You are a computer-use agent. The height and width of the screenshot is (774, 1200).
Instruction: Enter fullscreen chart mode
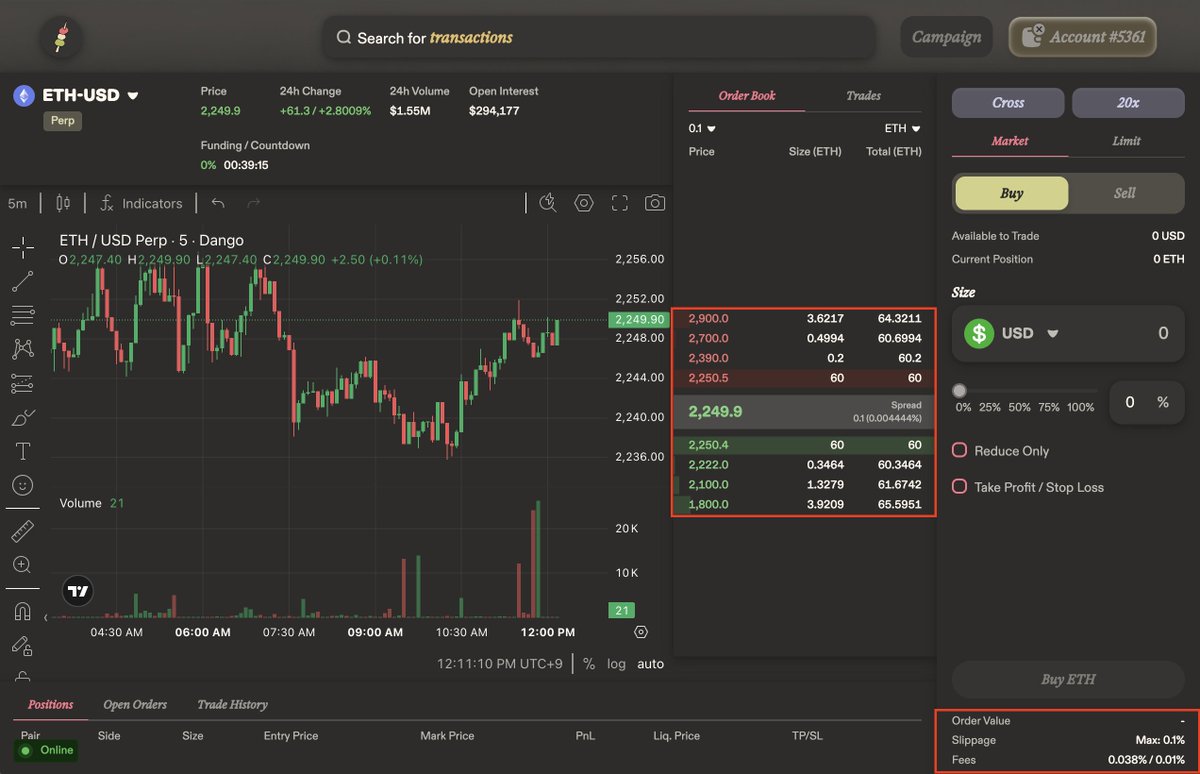620,203
